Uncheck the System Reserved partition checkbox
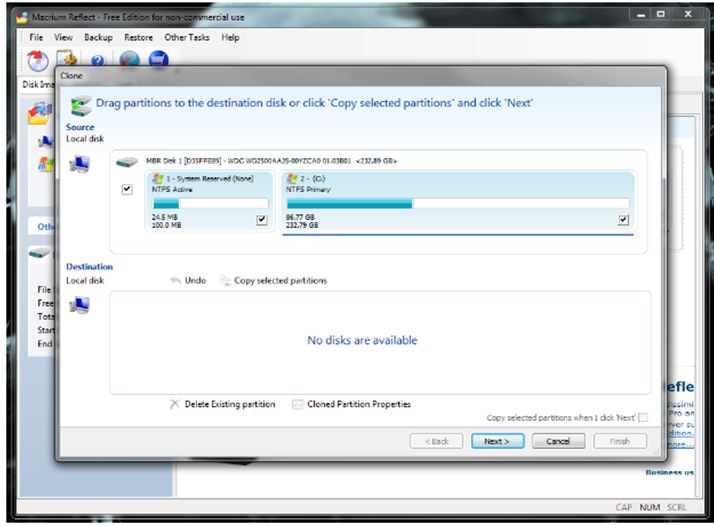 pyautogui.click(x=262, y=220)
